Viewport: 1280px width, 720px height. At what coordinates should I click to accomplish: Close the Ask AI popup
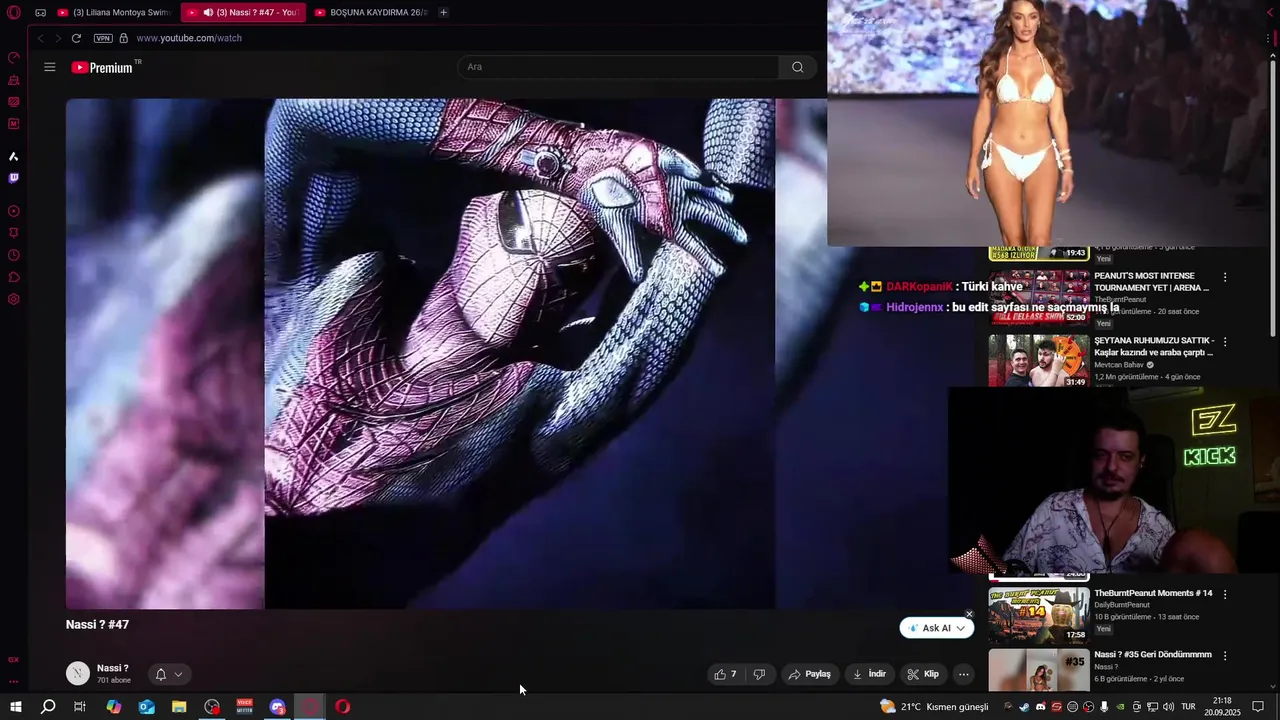point(969,614)
